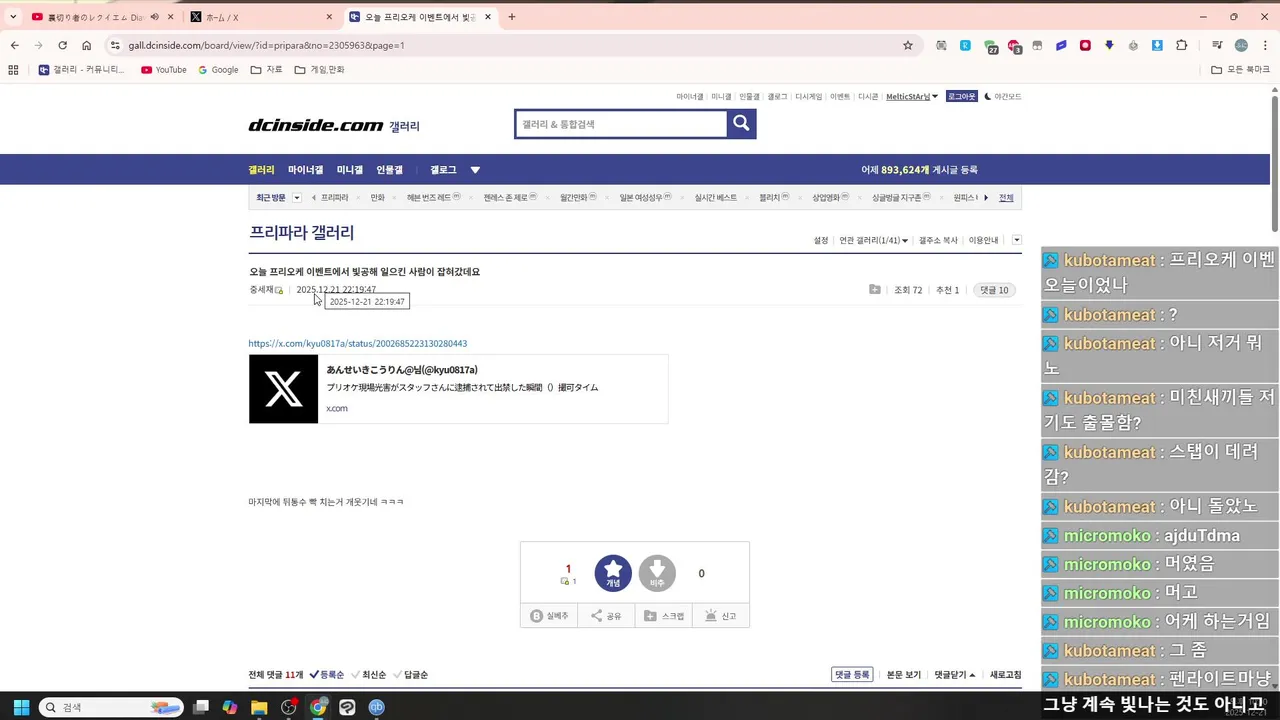Screen dimensions: 1280x720
Task: Sort comments by 최신순
Action: coord(369,675)
